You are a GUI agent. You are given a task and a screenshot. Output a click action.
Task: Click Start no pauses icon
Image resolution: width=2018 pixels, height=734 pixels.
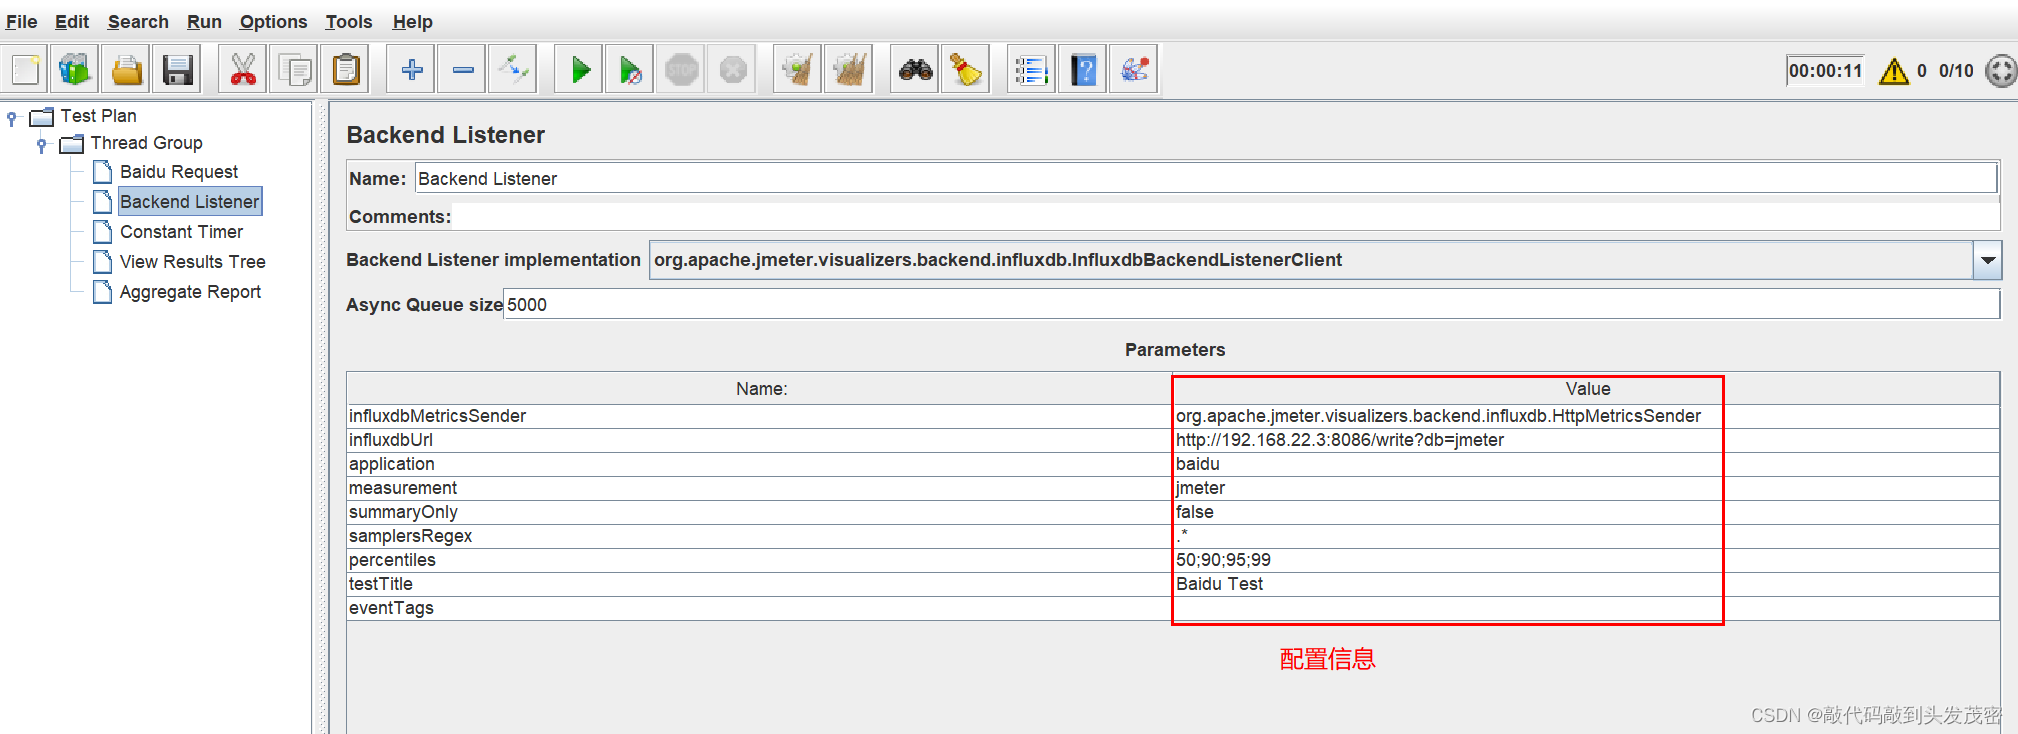tap(631, 70)
